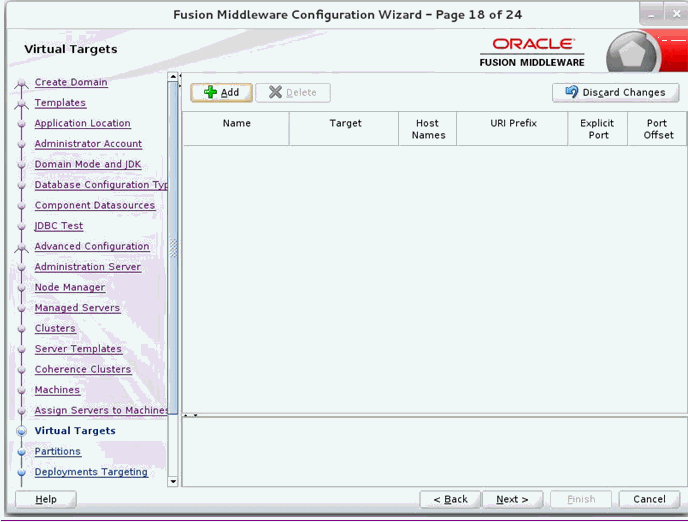This screenshot has width=688, height=522.
Task: Open Clusters step link
Action: pos(55,329)
